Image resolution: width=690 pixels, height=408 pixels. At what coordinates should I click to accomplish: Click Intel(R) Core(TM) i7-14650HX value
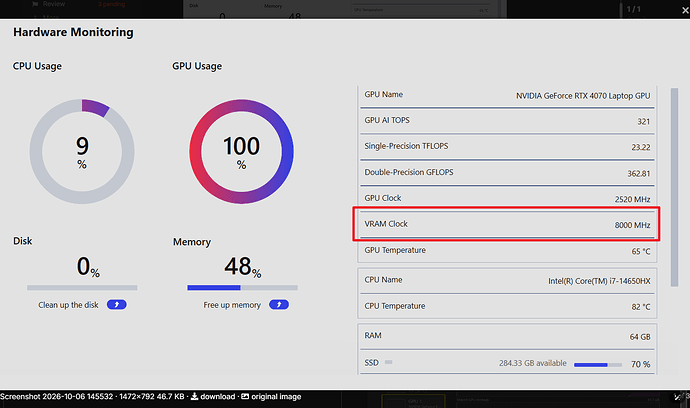point(599,281)
